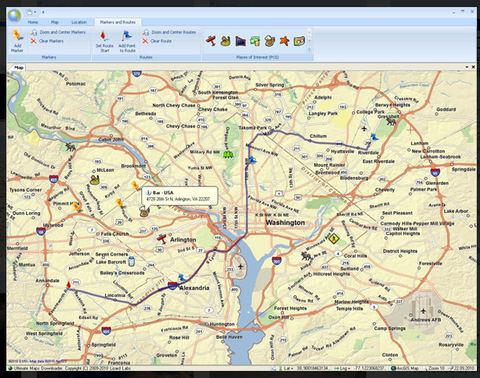Select the orange star POI icon

[284, 41]
